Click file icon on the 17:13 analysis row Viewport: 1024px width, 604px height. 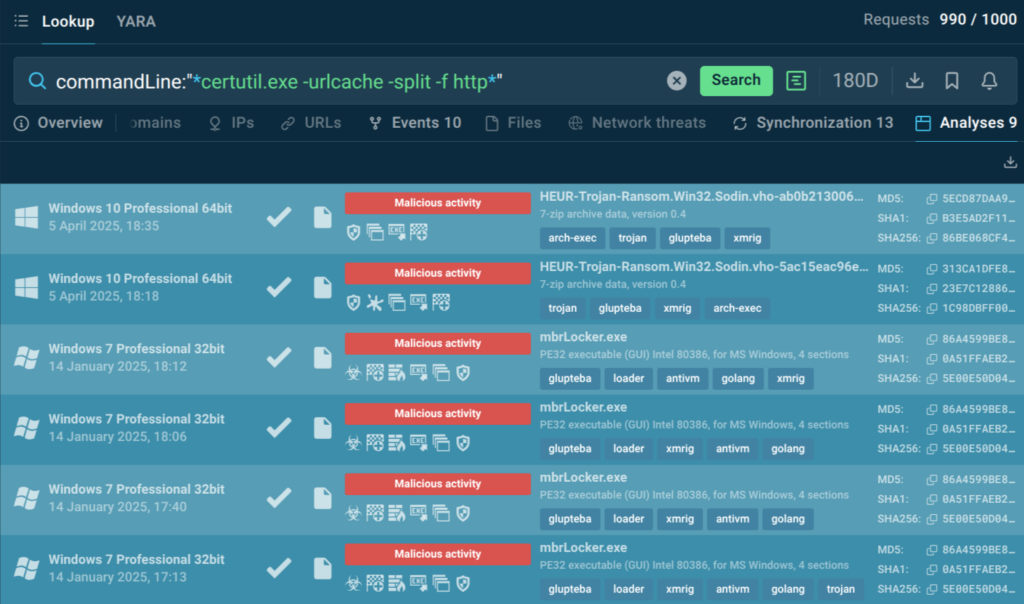[x=322, y=568]
